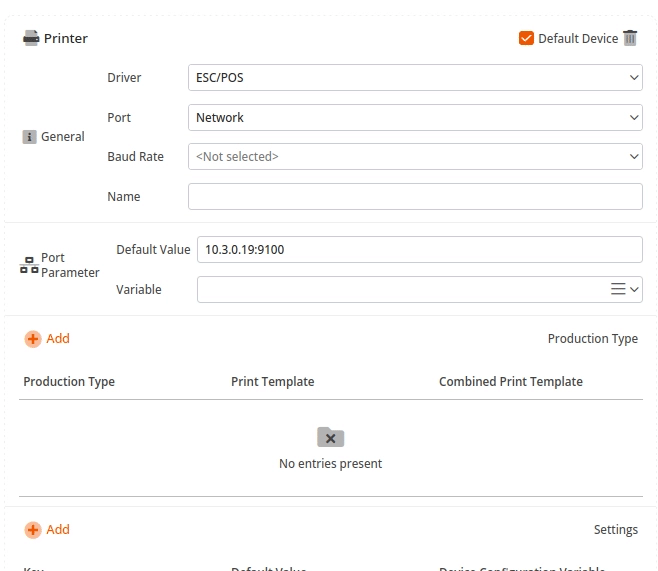This screenshot has width=658, height=571.
Task: Click into the Variable input field
Action: click(400, 289)
